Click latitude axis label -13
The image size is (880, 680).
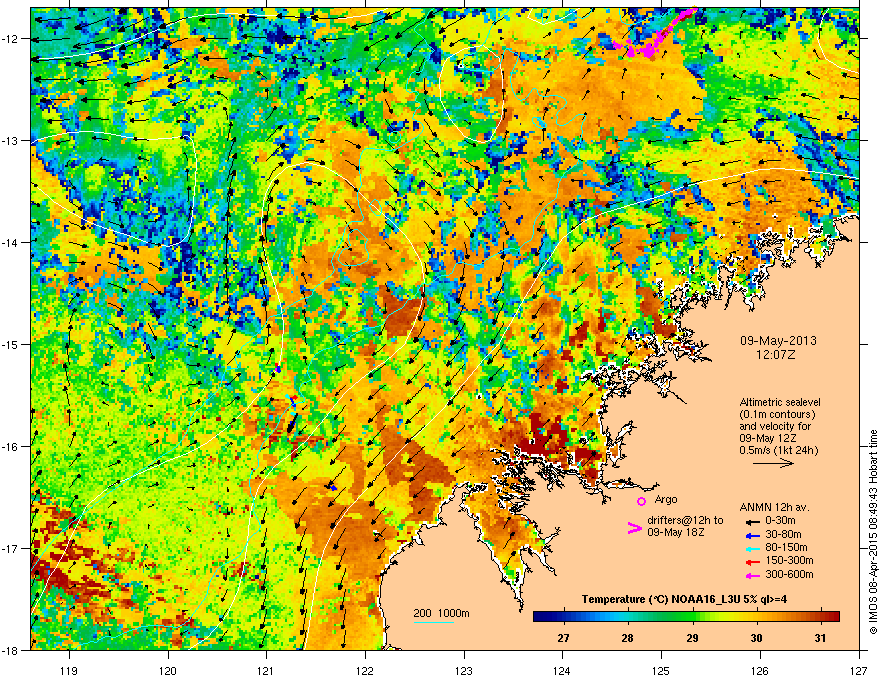pyautogui.click(x=11, y=140)
